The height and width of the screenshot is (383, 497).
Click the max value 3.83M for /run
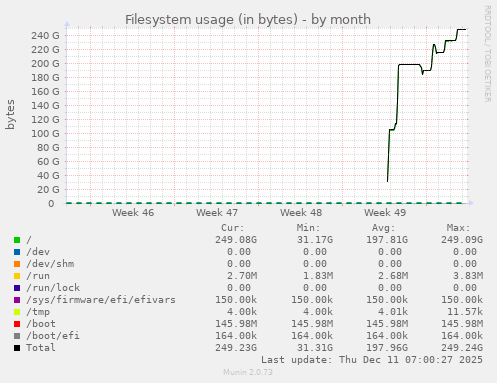pyautogui.click(x=468, y=276)
